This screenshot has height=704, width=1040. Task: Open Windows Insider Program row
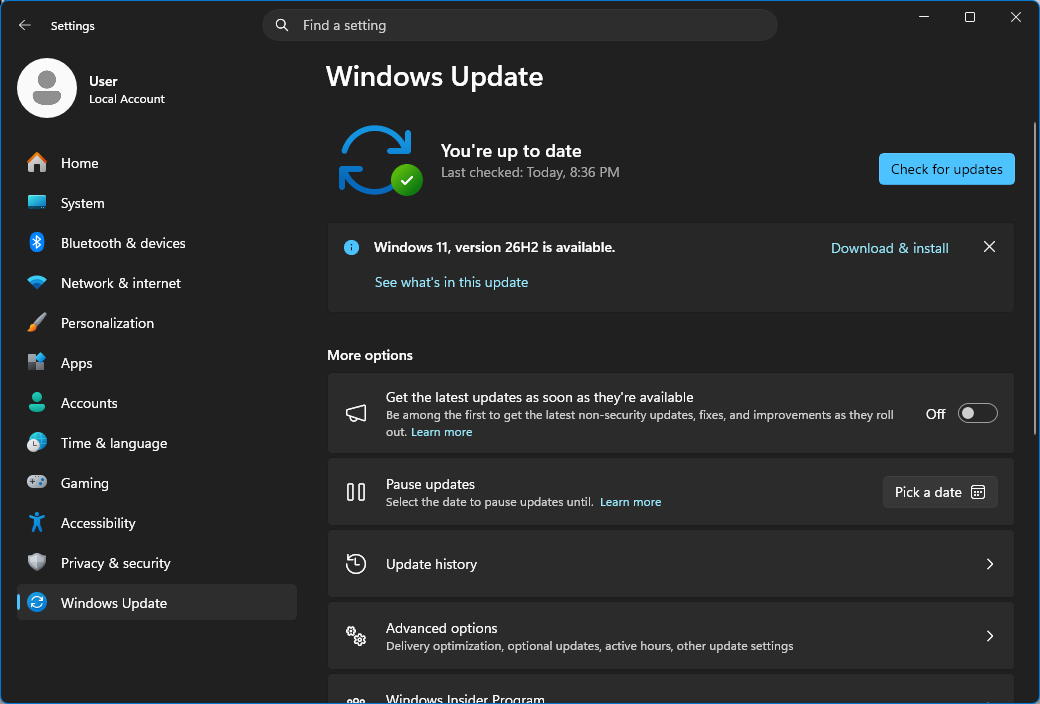pyautogui.click(x=671, y=690)
